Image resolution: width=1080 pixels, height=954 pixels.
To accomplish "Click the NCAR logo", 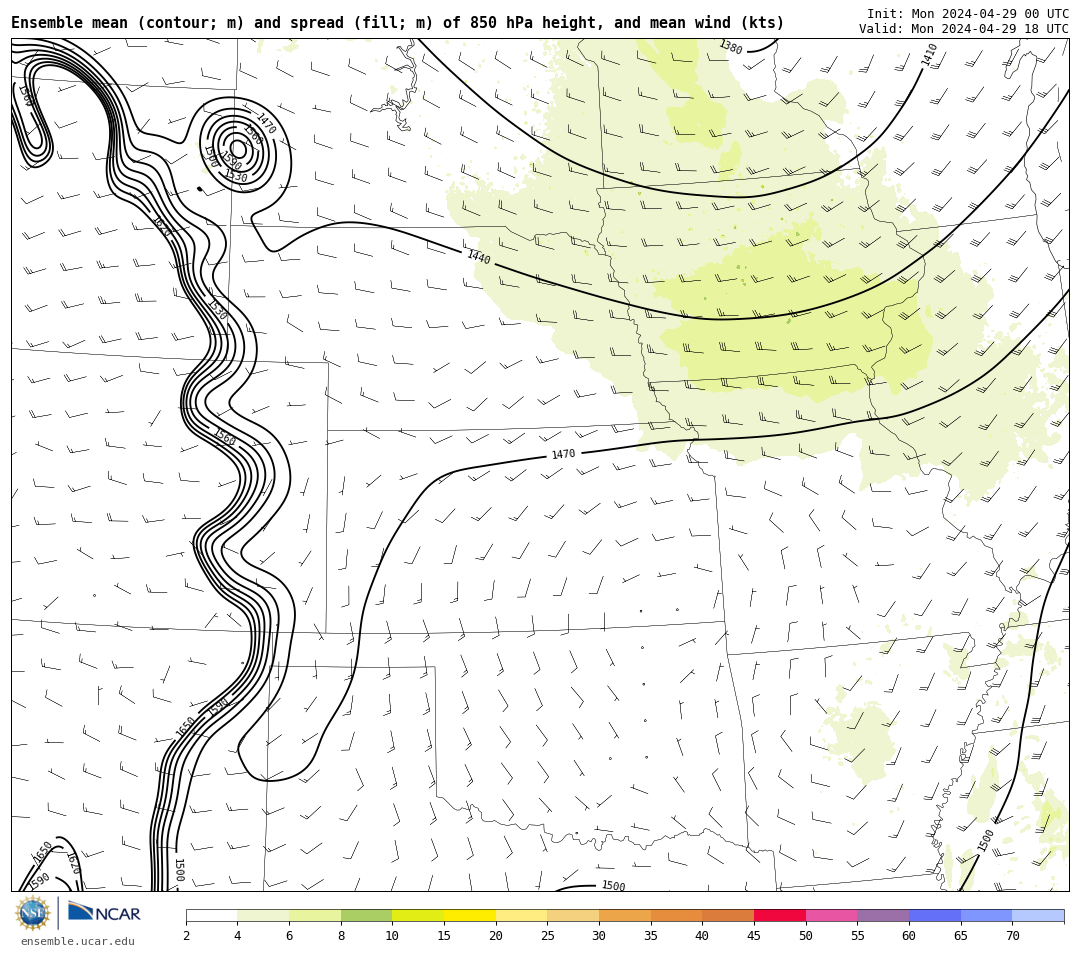I will 104,913.
